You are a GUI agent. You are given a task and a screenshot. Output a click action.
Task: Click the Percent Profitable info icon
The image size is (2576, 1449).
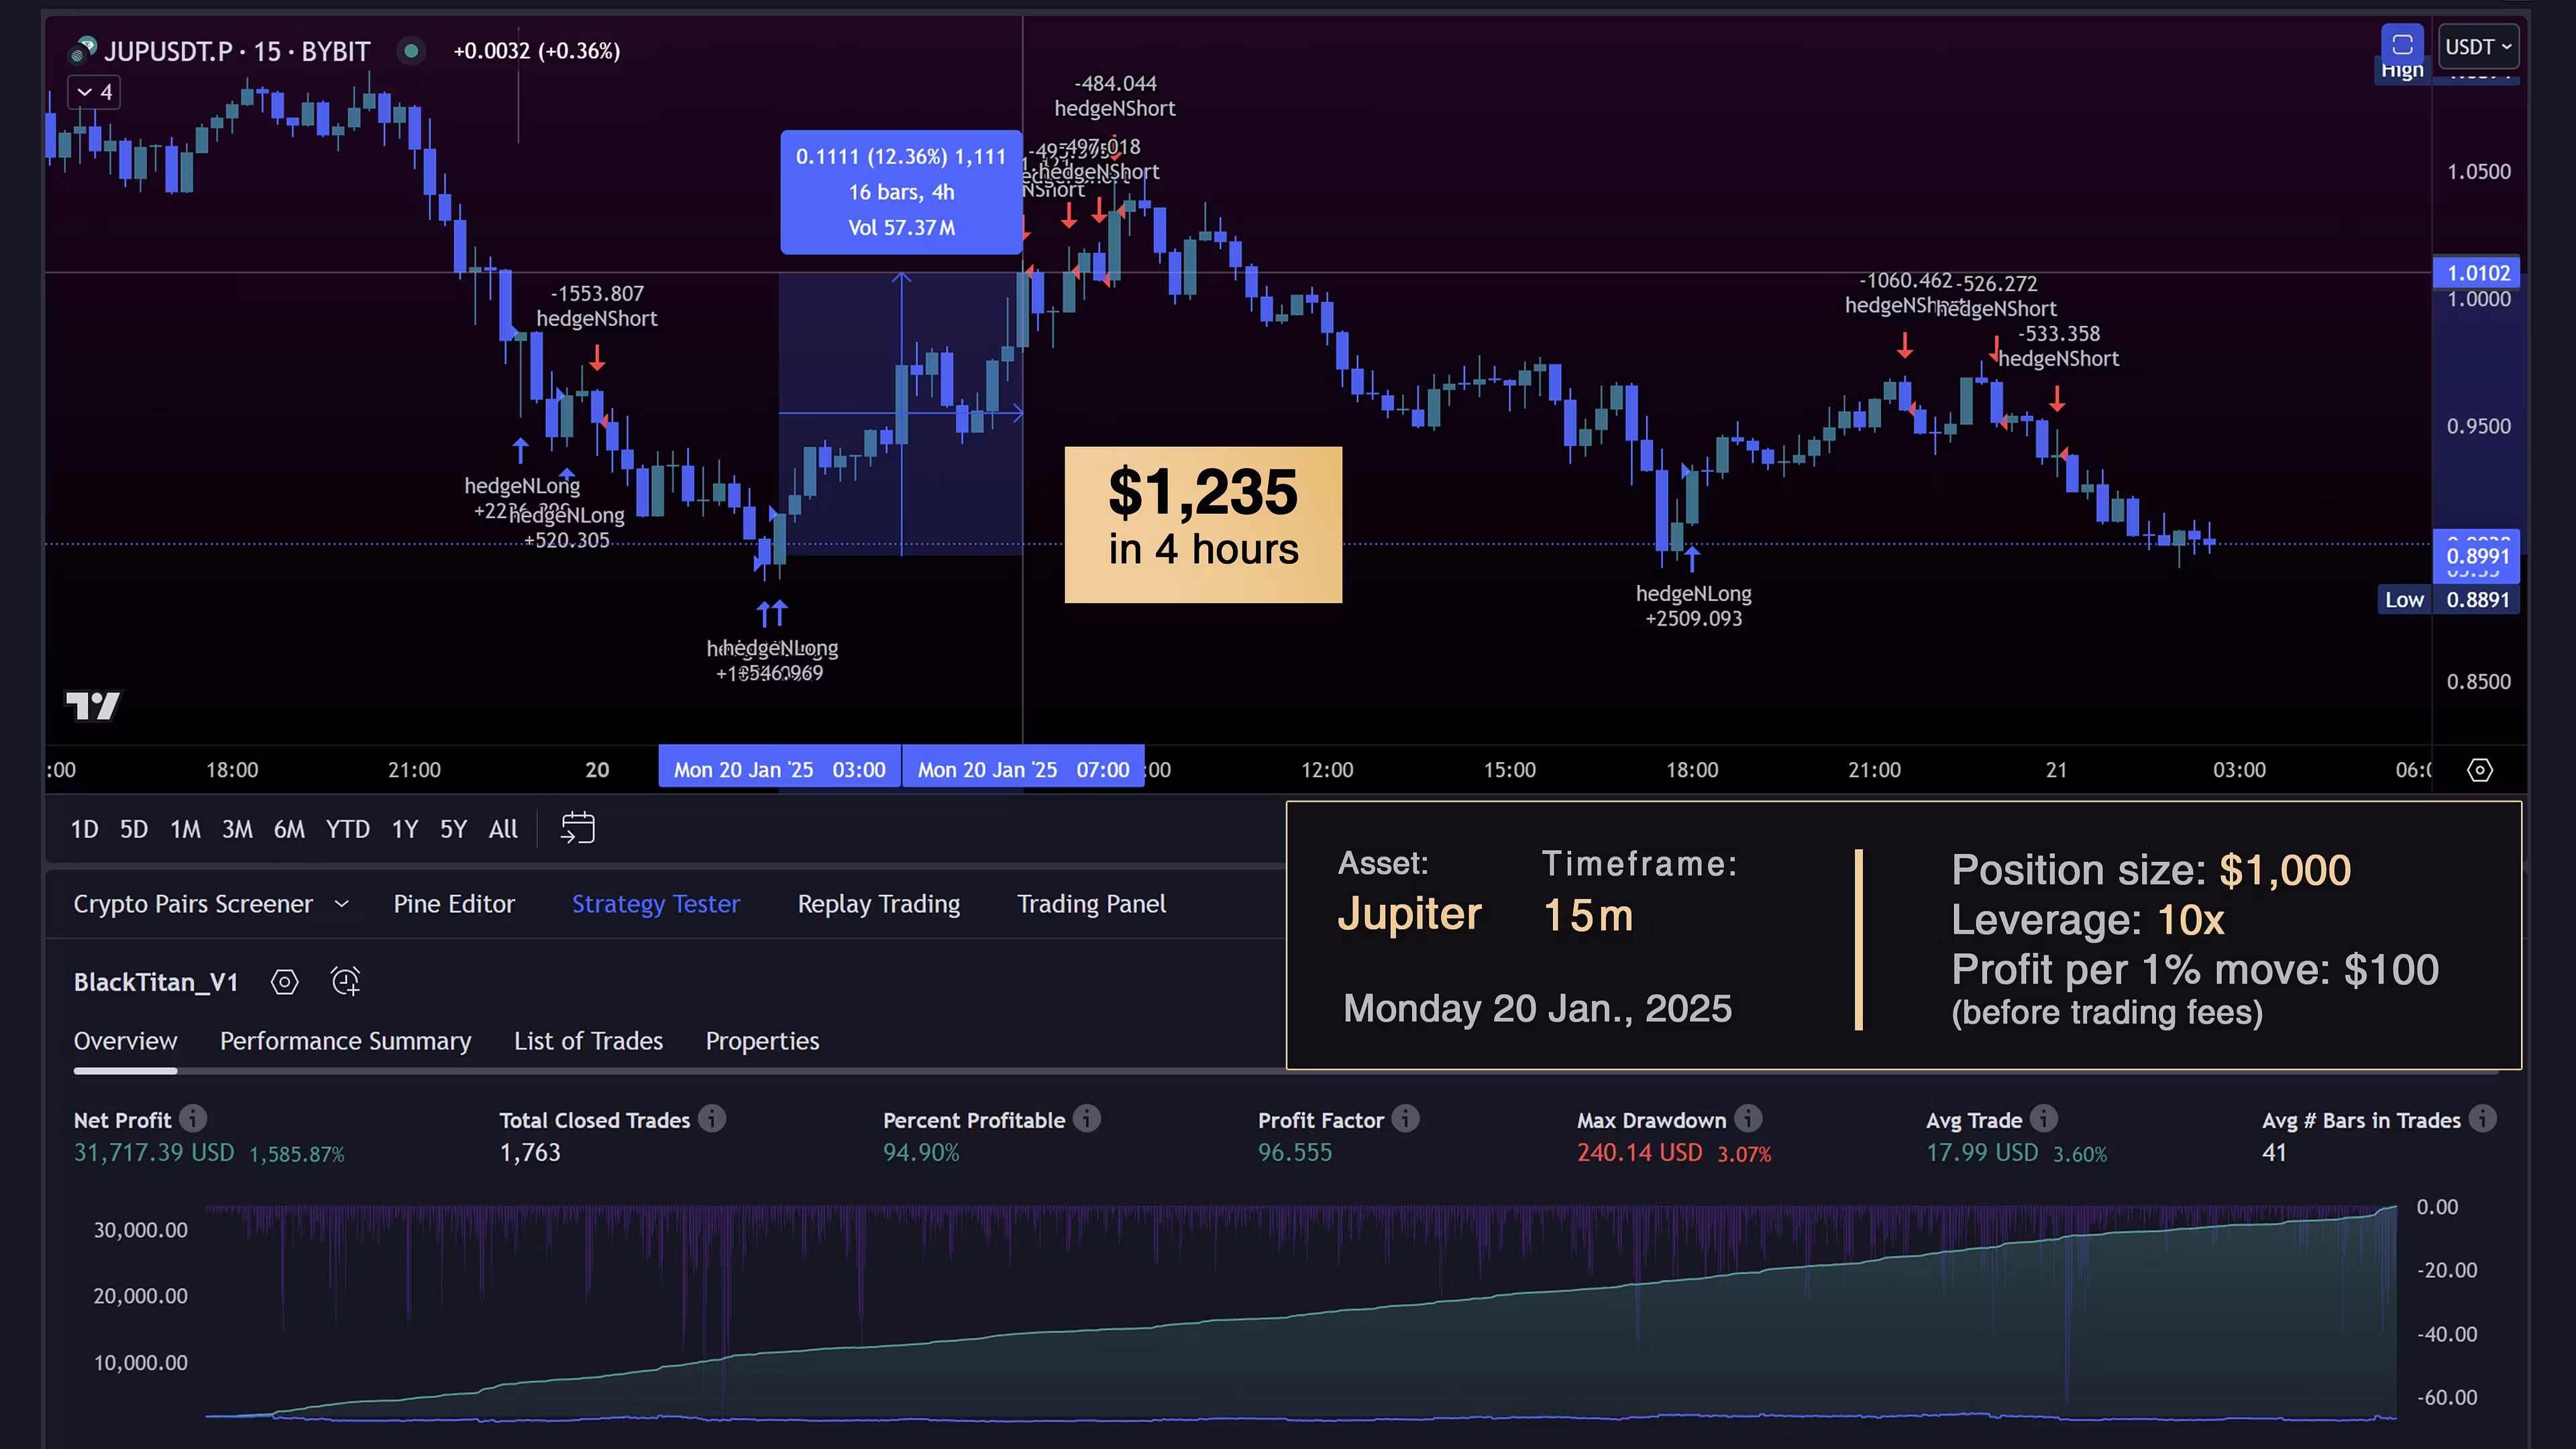[1087, 1119]
